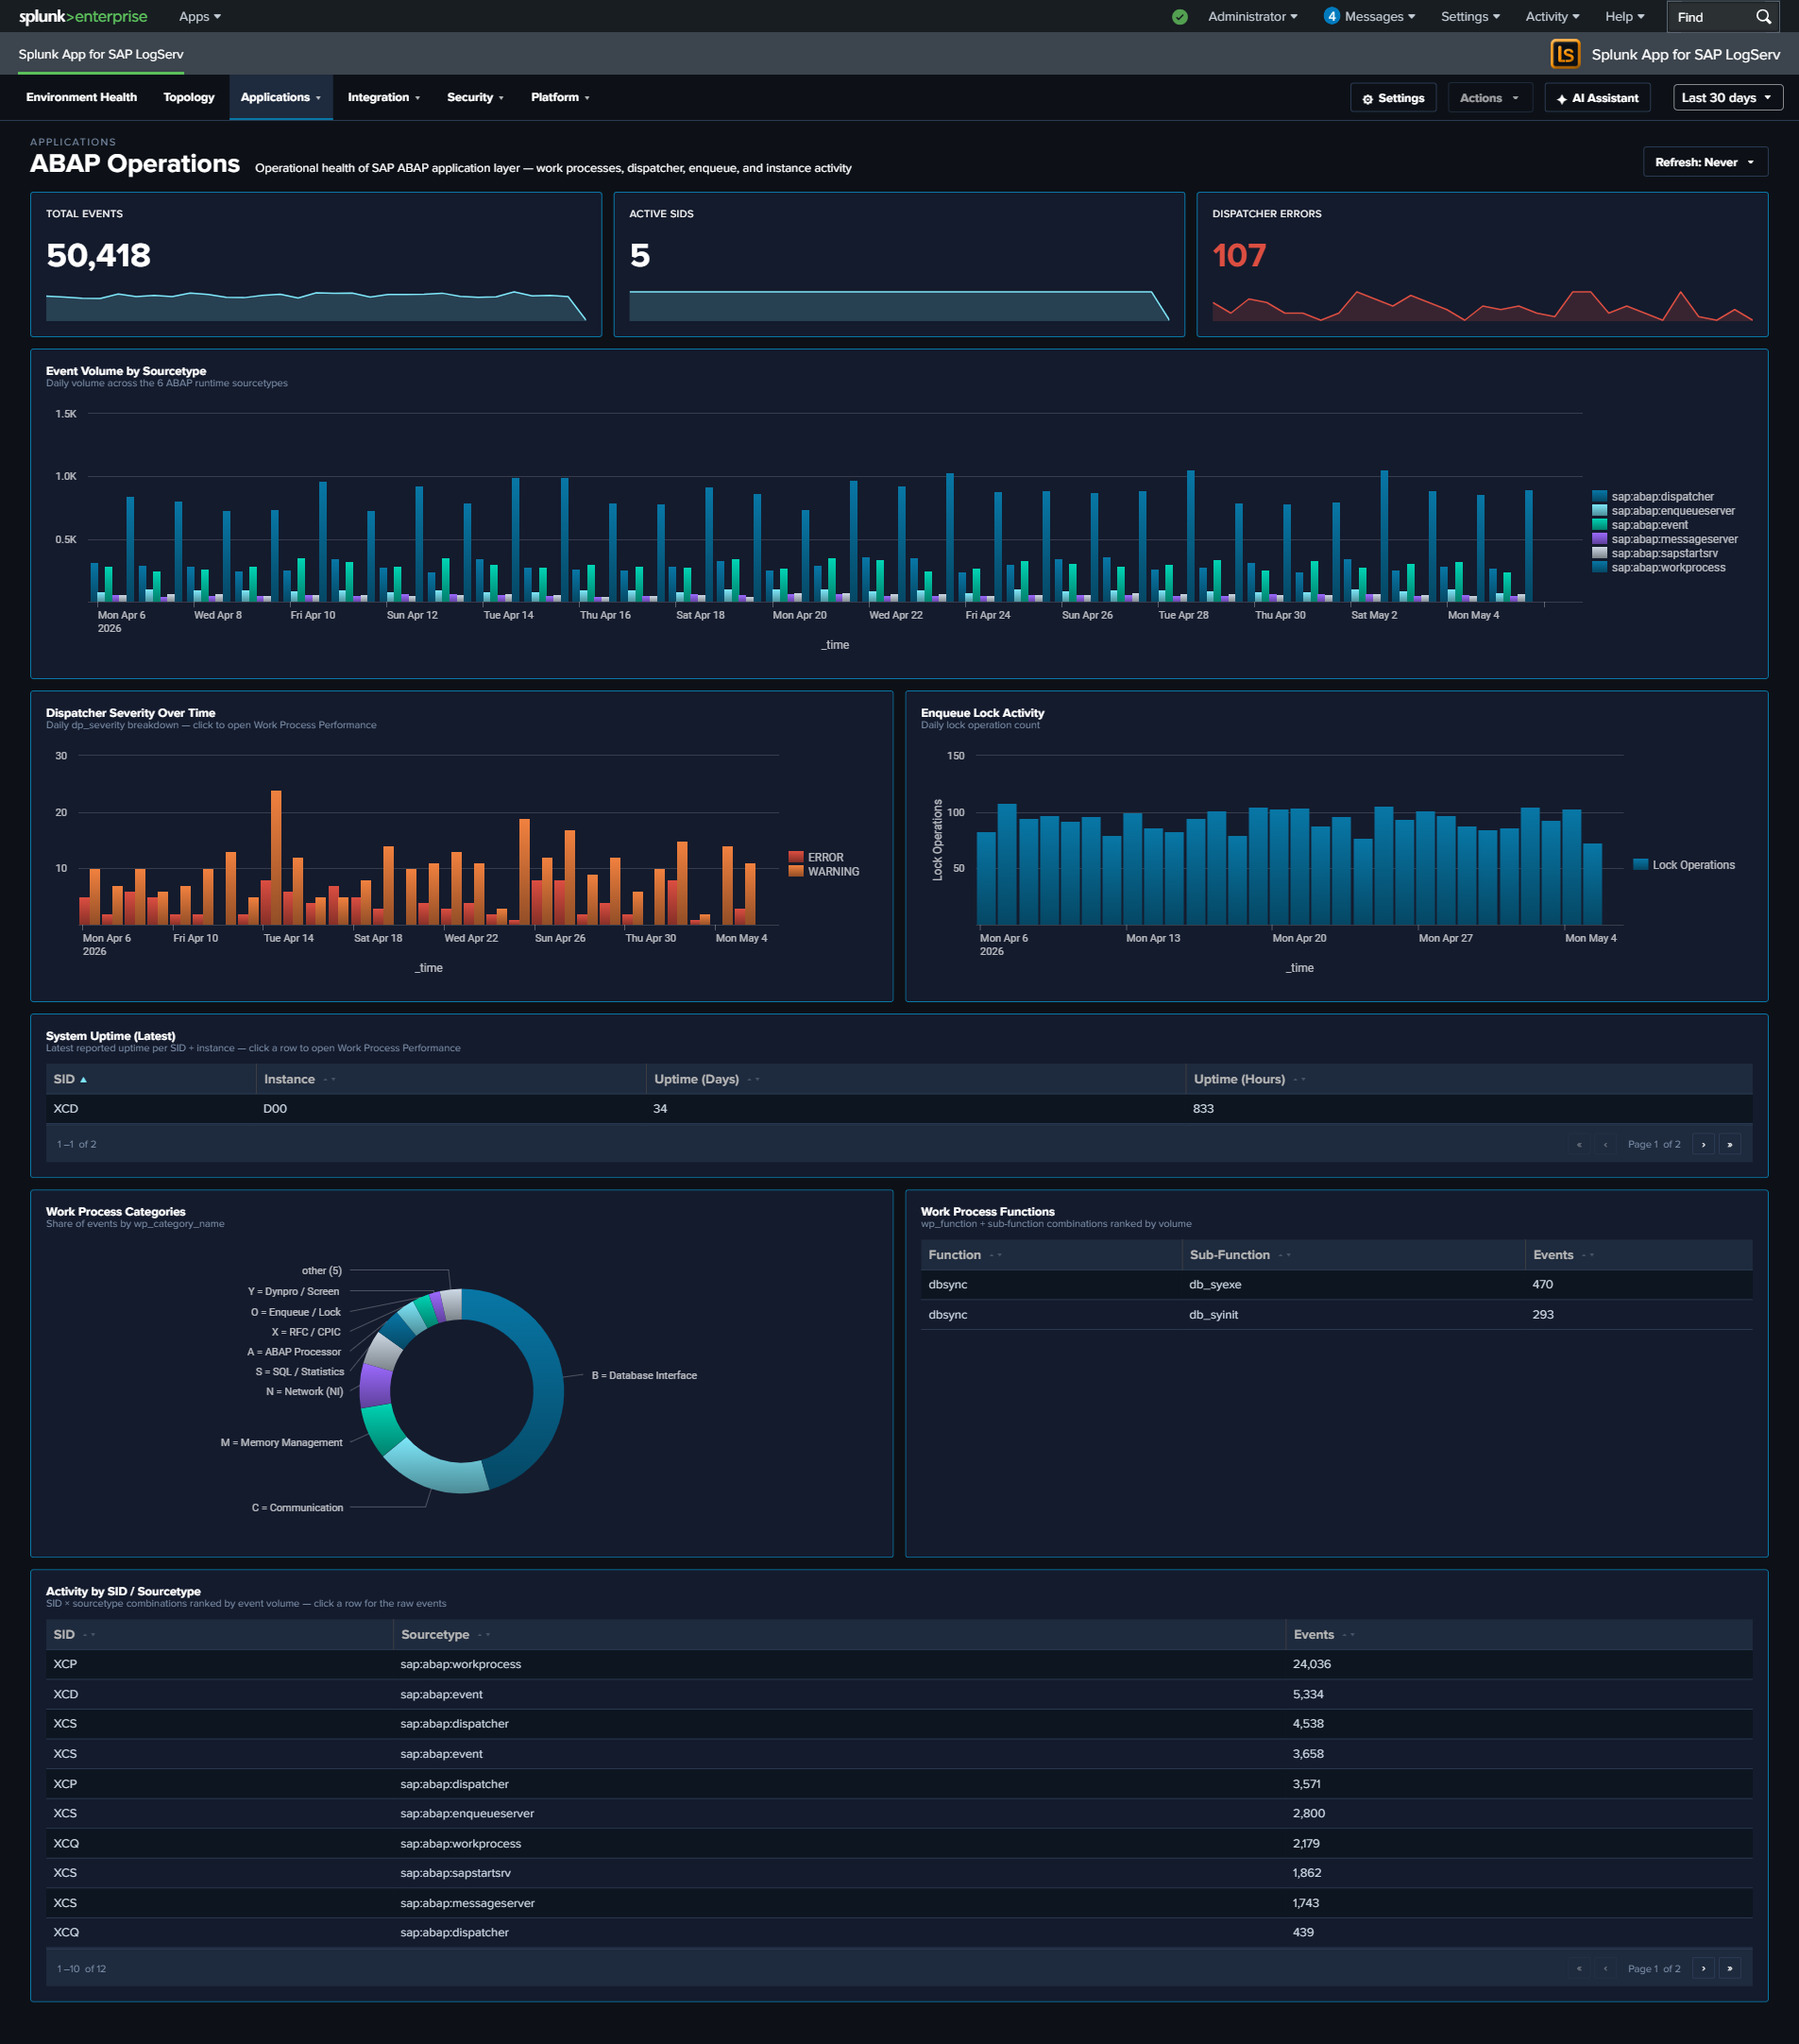Launch the AI Assistant
Viewport: 1799px width, 2044px height.
(1597, 98)
